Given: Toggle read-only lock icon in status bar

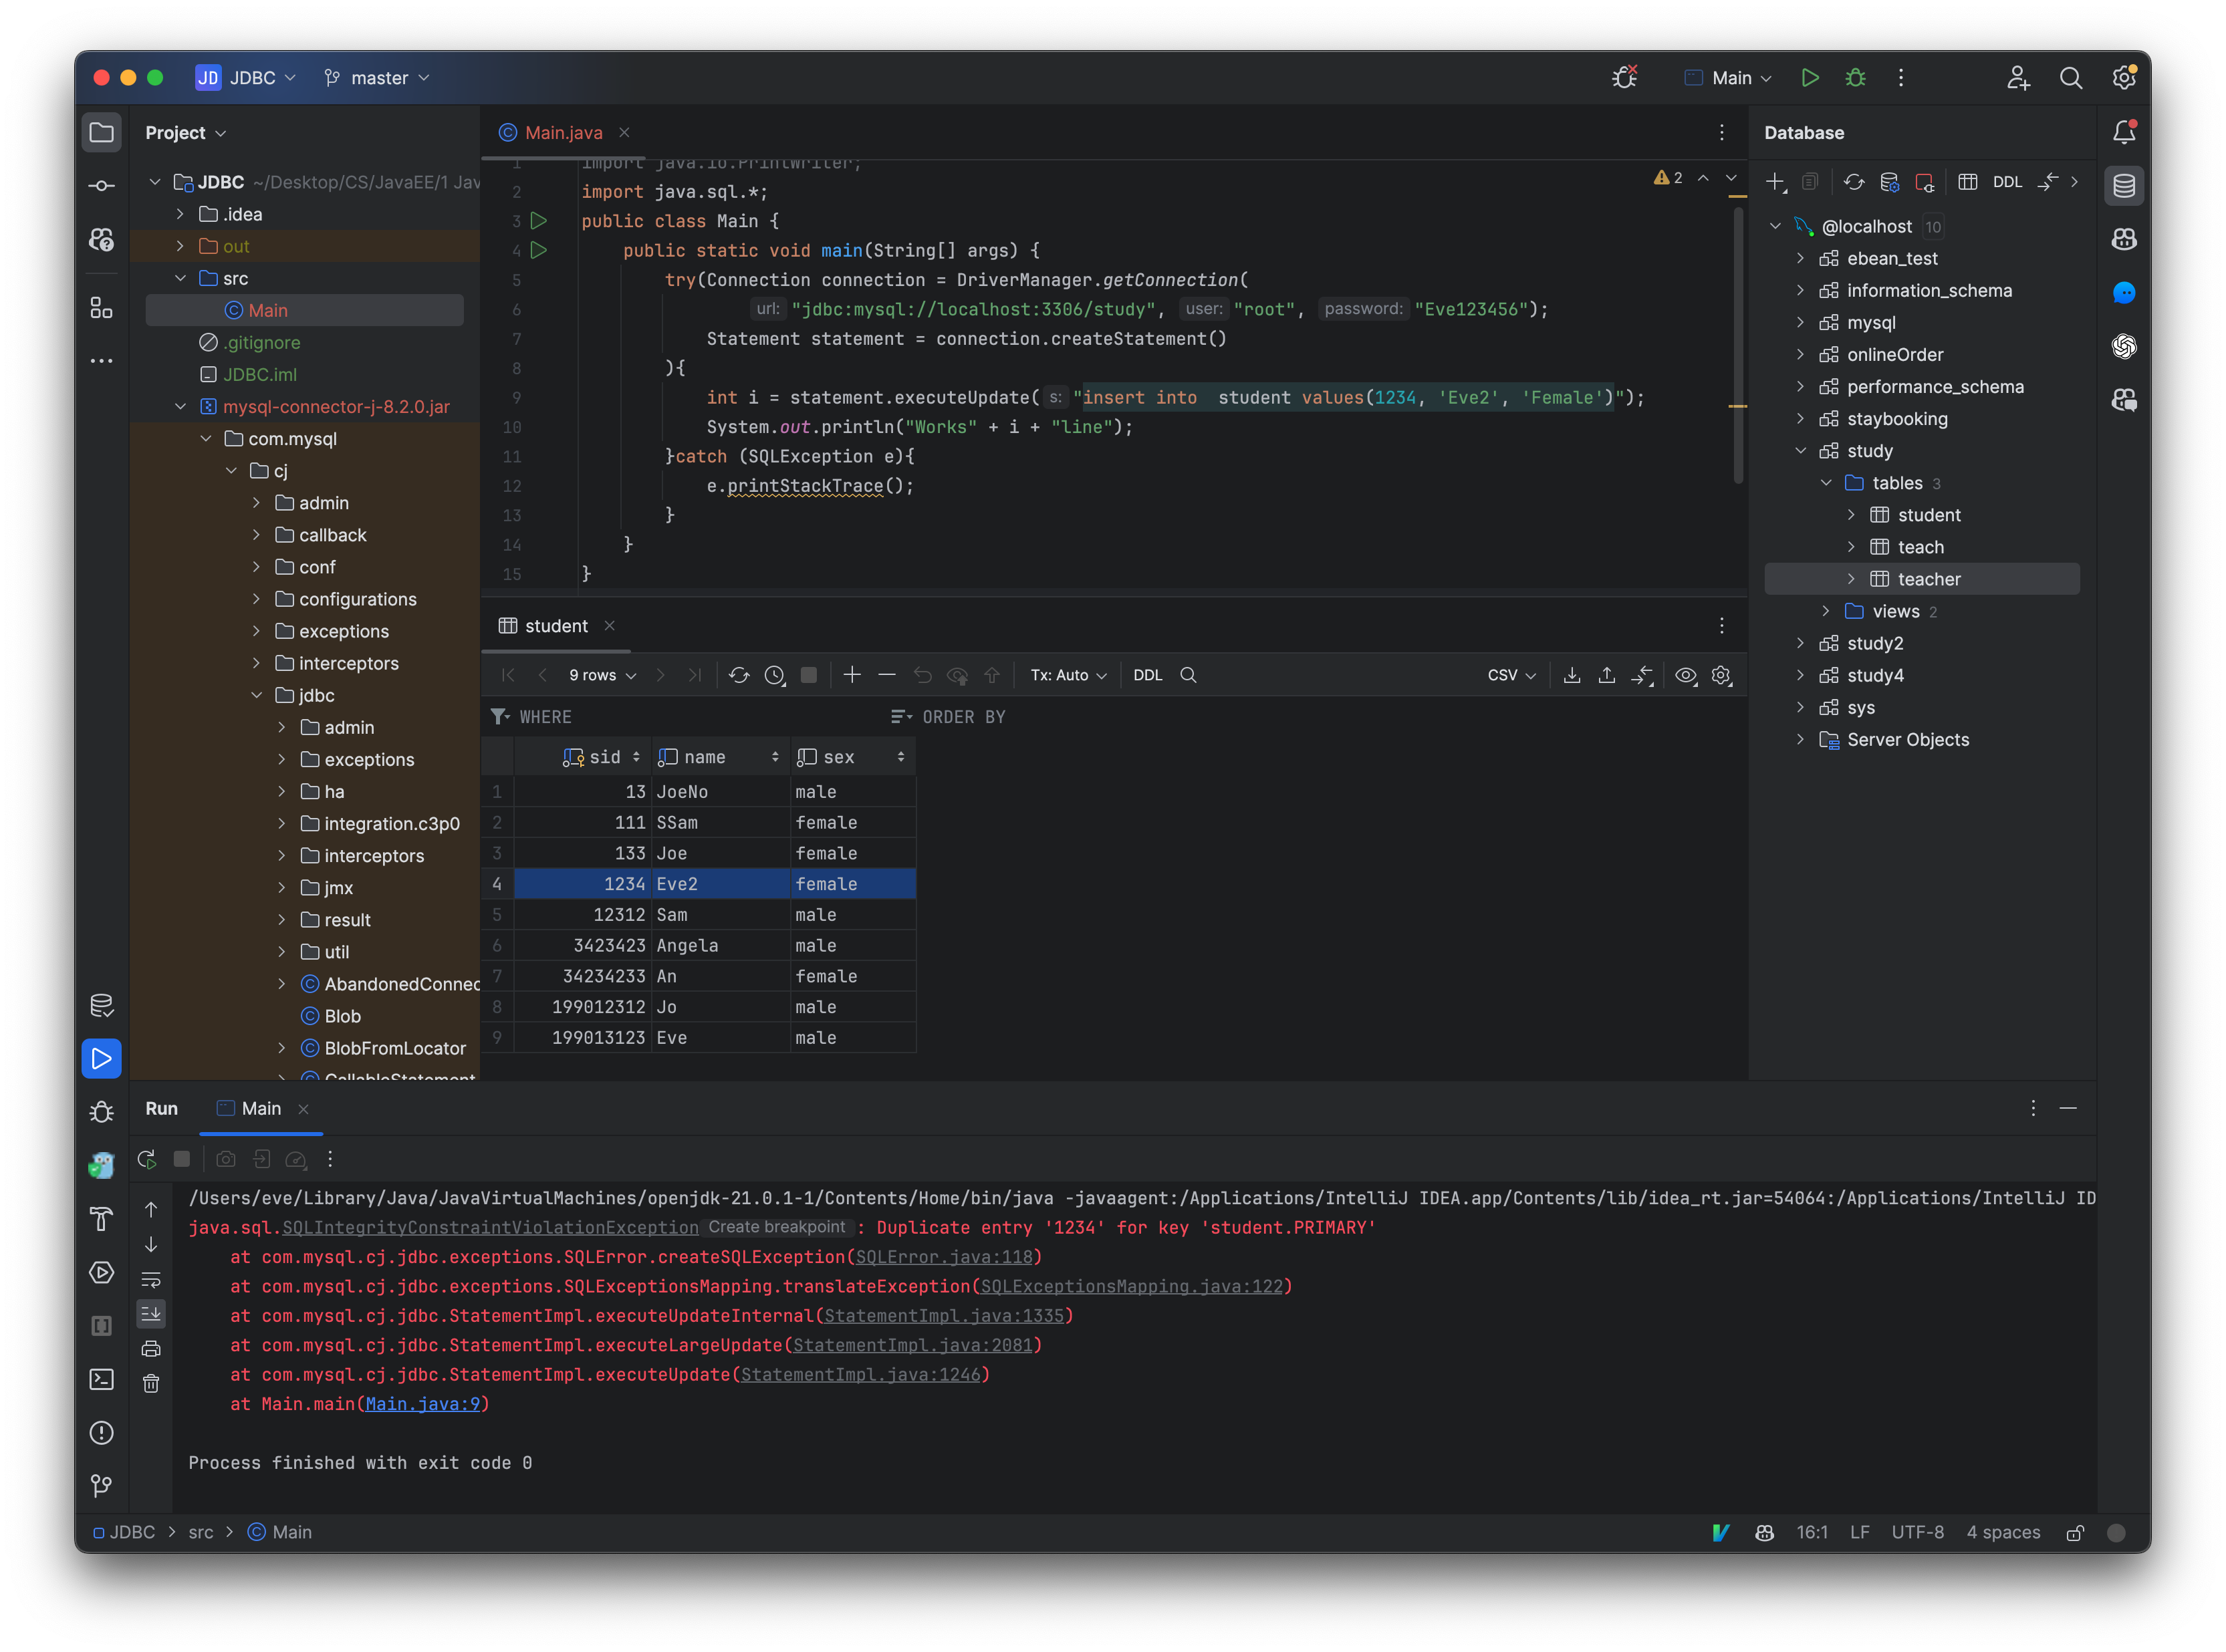Looking at the screenshot, I should point(2075,1533).
